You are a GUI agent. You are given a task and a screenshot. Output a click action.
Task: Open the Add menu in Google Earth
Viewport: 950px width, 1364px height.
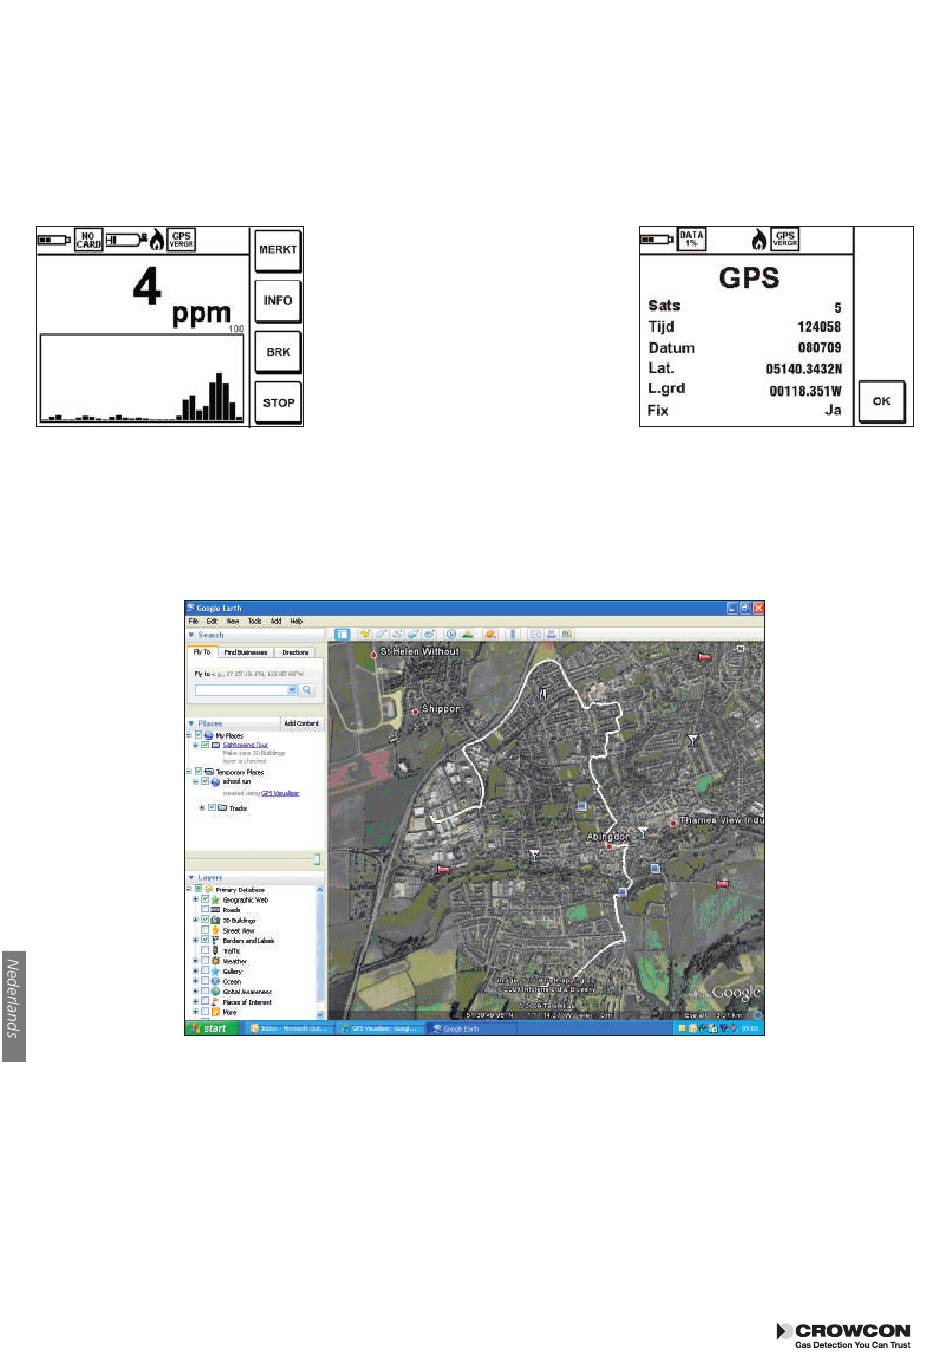point(276,621)
